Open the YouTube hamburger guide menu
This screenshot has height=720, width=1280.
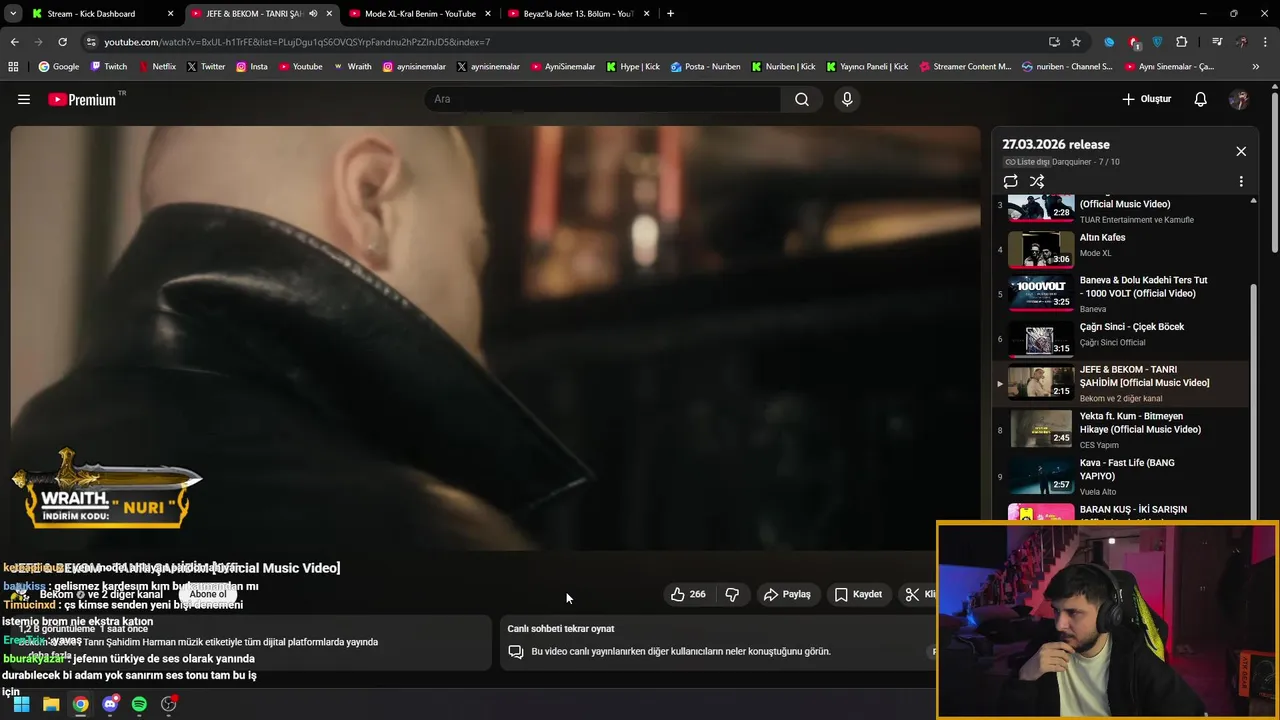click(24, 99)
